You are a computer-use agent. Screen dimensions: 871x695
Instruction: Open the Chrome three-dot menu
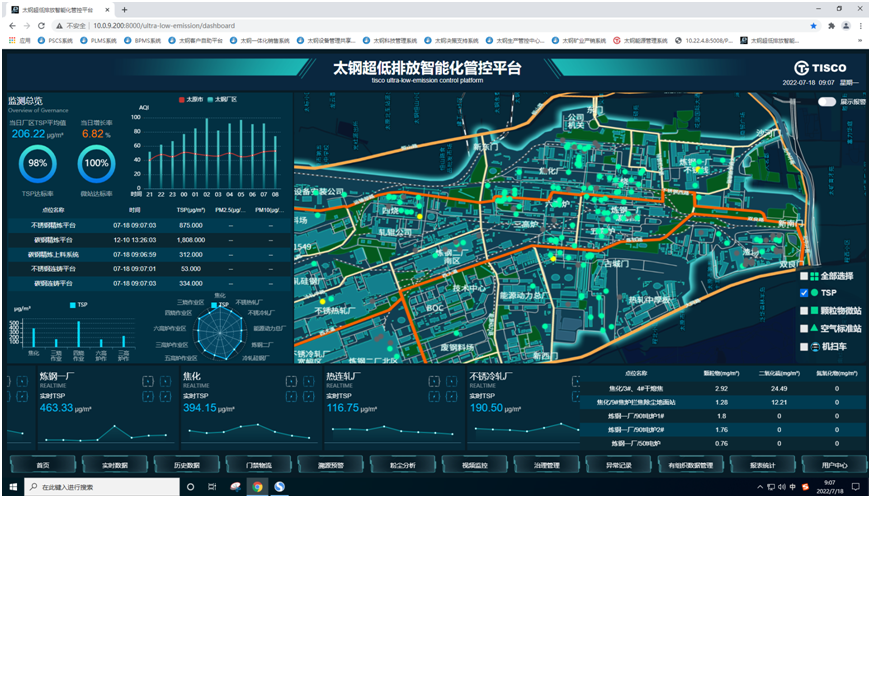[860, 26]
